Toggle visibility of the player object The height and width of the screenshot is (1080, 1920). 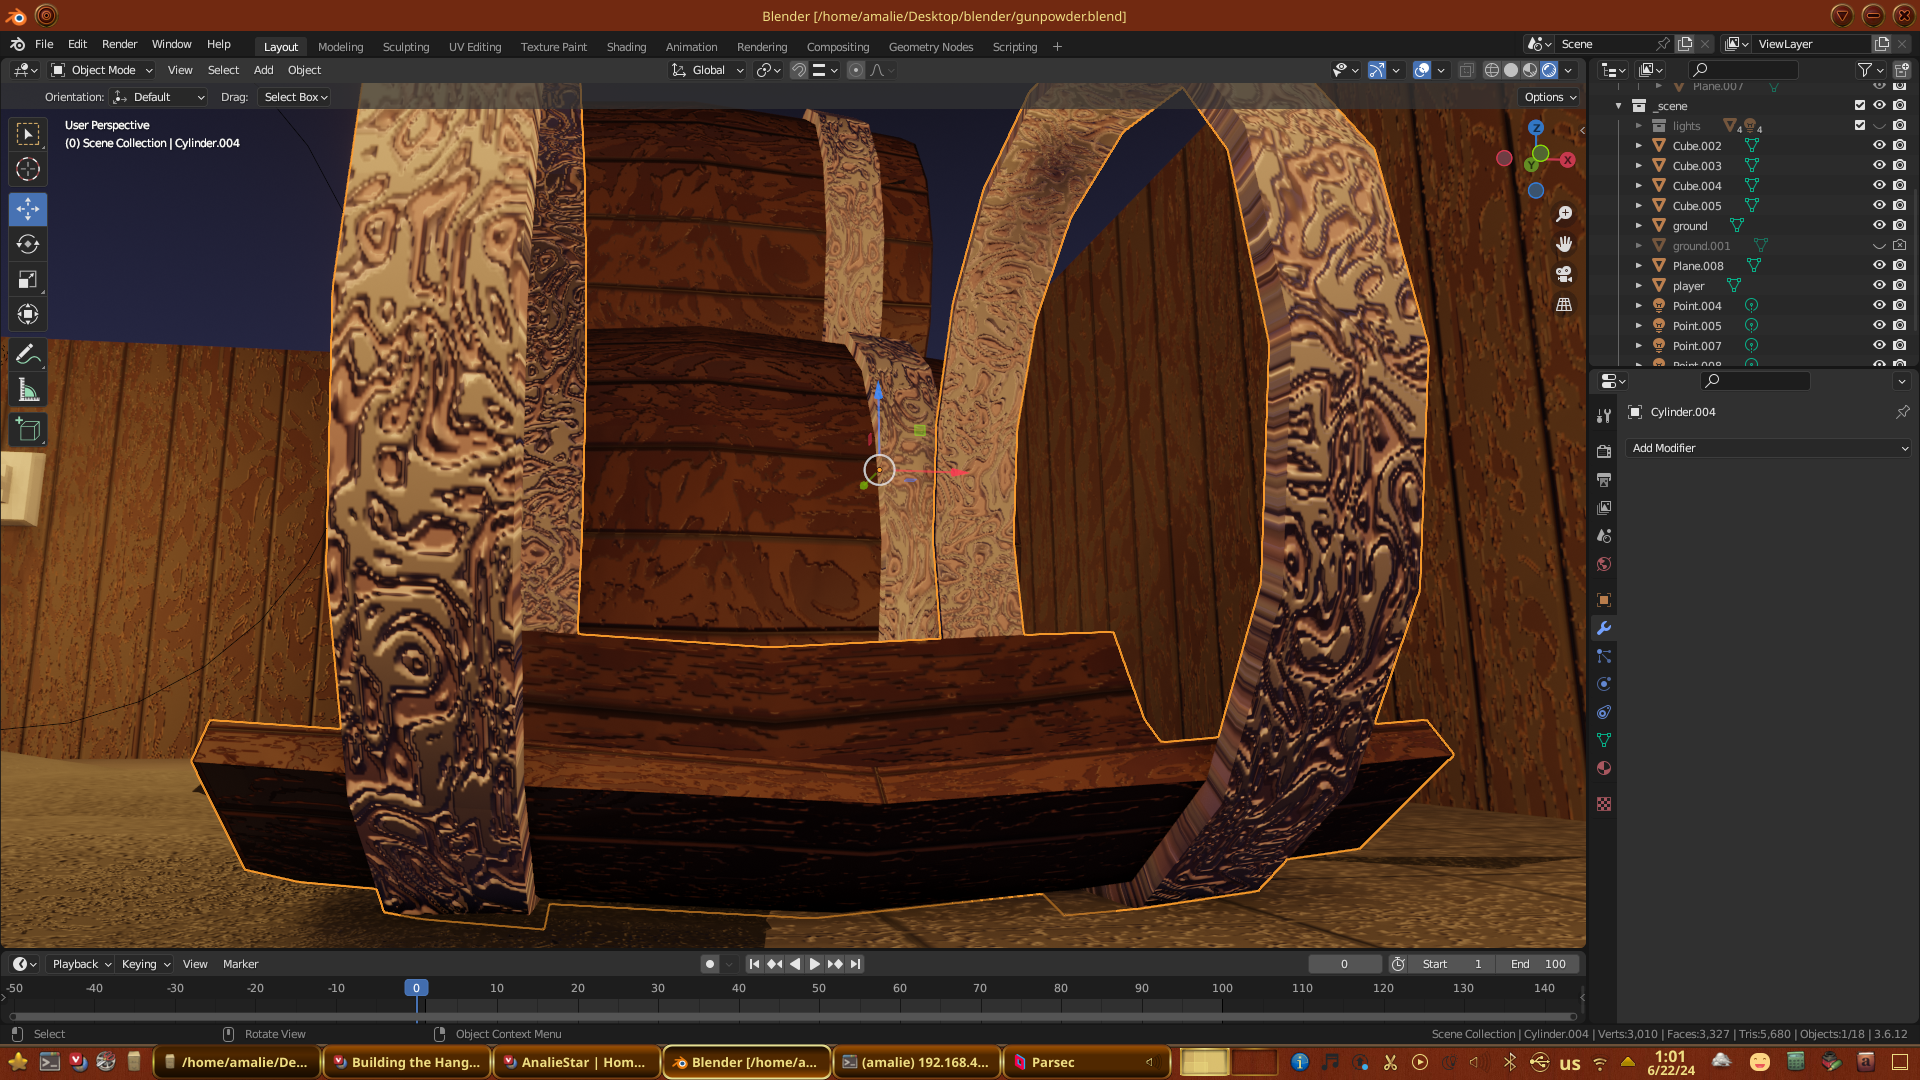click(x=1879, y=285)
